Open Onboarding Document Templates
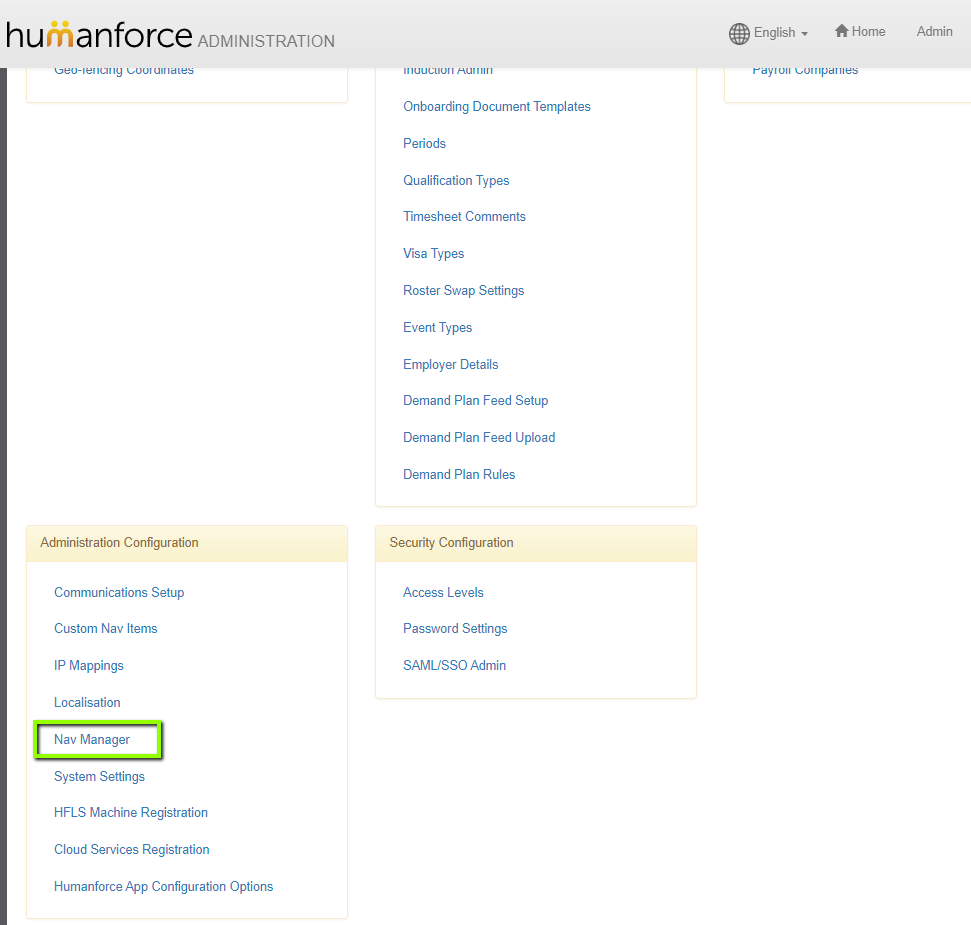The image size is (971, 925). tap(497, 106)
